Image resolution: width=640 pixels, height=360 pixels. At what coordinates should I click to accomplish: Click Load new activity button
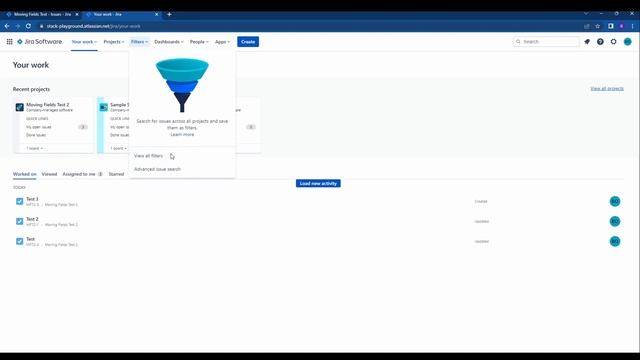pyautogui.click(x=318, y=184)
